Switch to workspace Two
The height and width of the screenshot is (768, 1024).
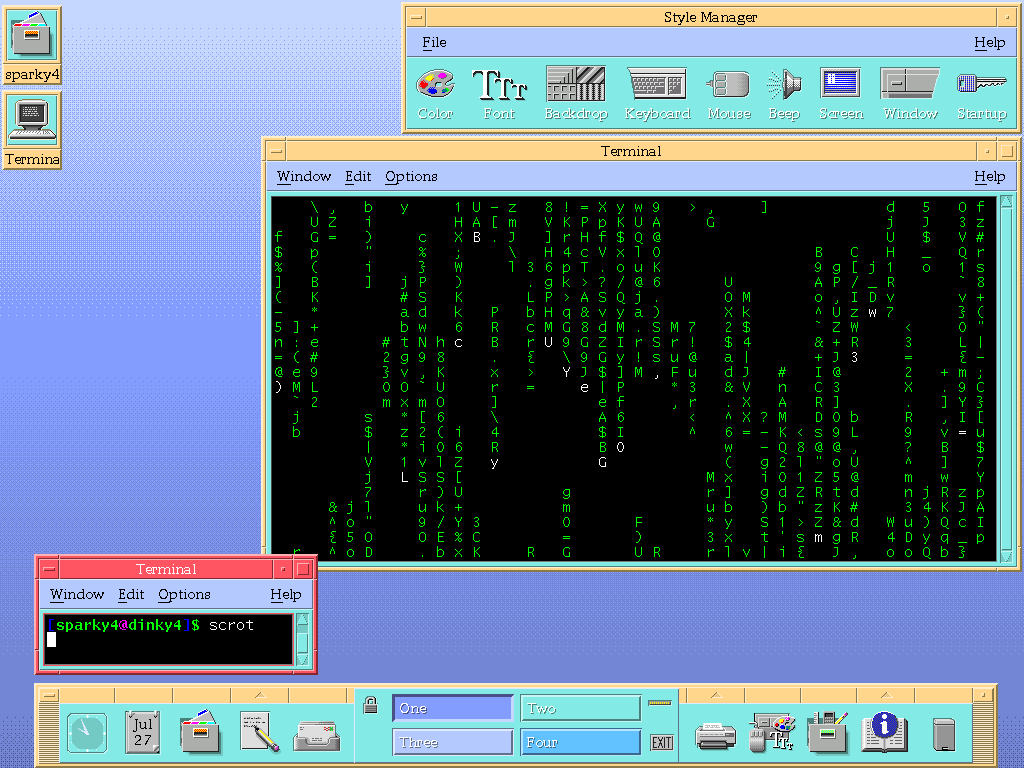click(x=580, y=708)
